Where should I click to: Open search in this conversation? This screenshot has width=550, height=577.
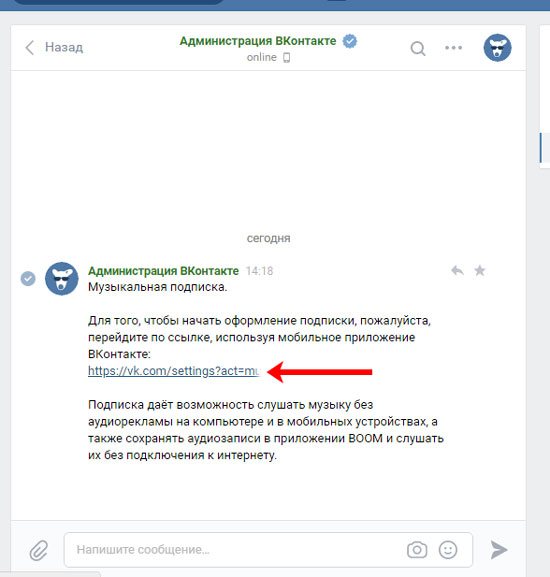[x=418, y=48]
